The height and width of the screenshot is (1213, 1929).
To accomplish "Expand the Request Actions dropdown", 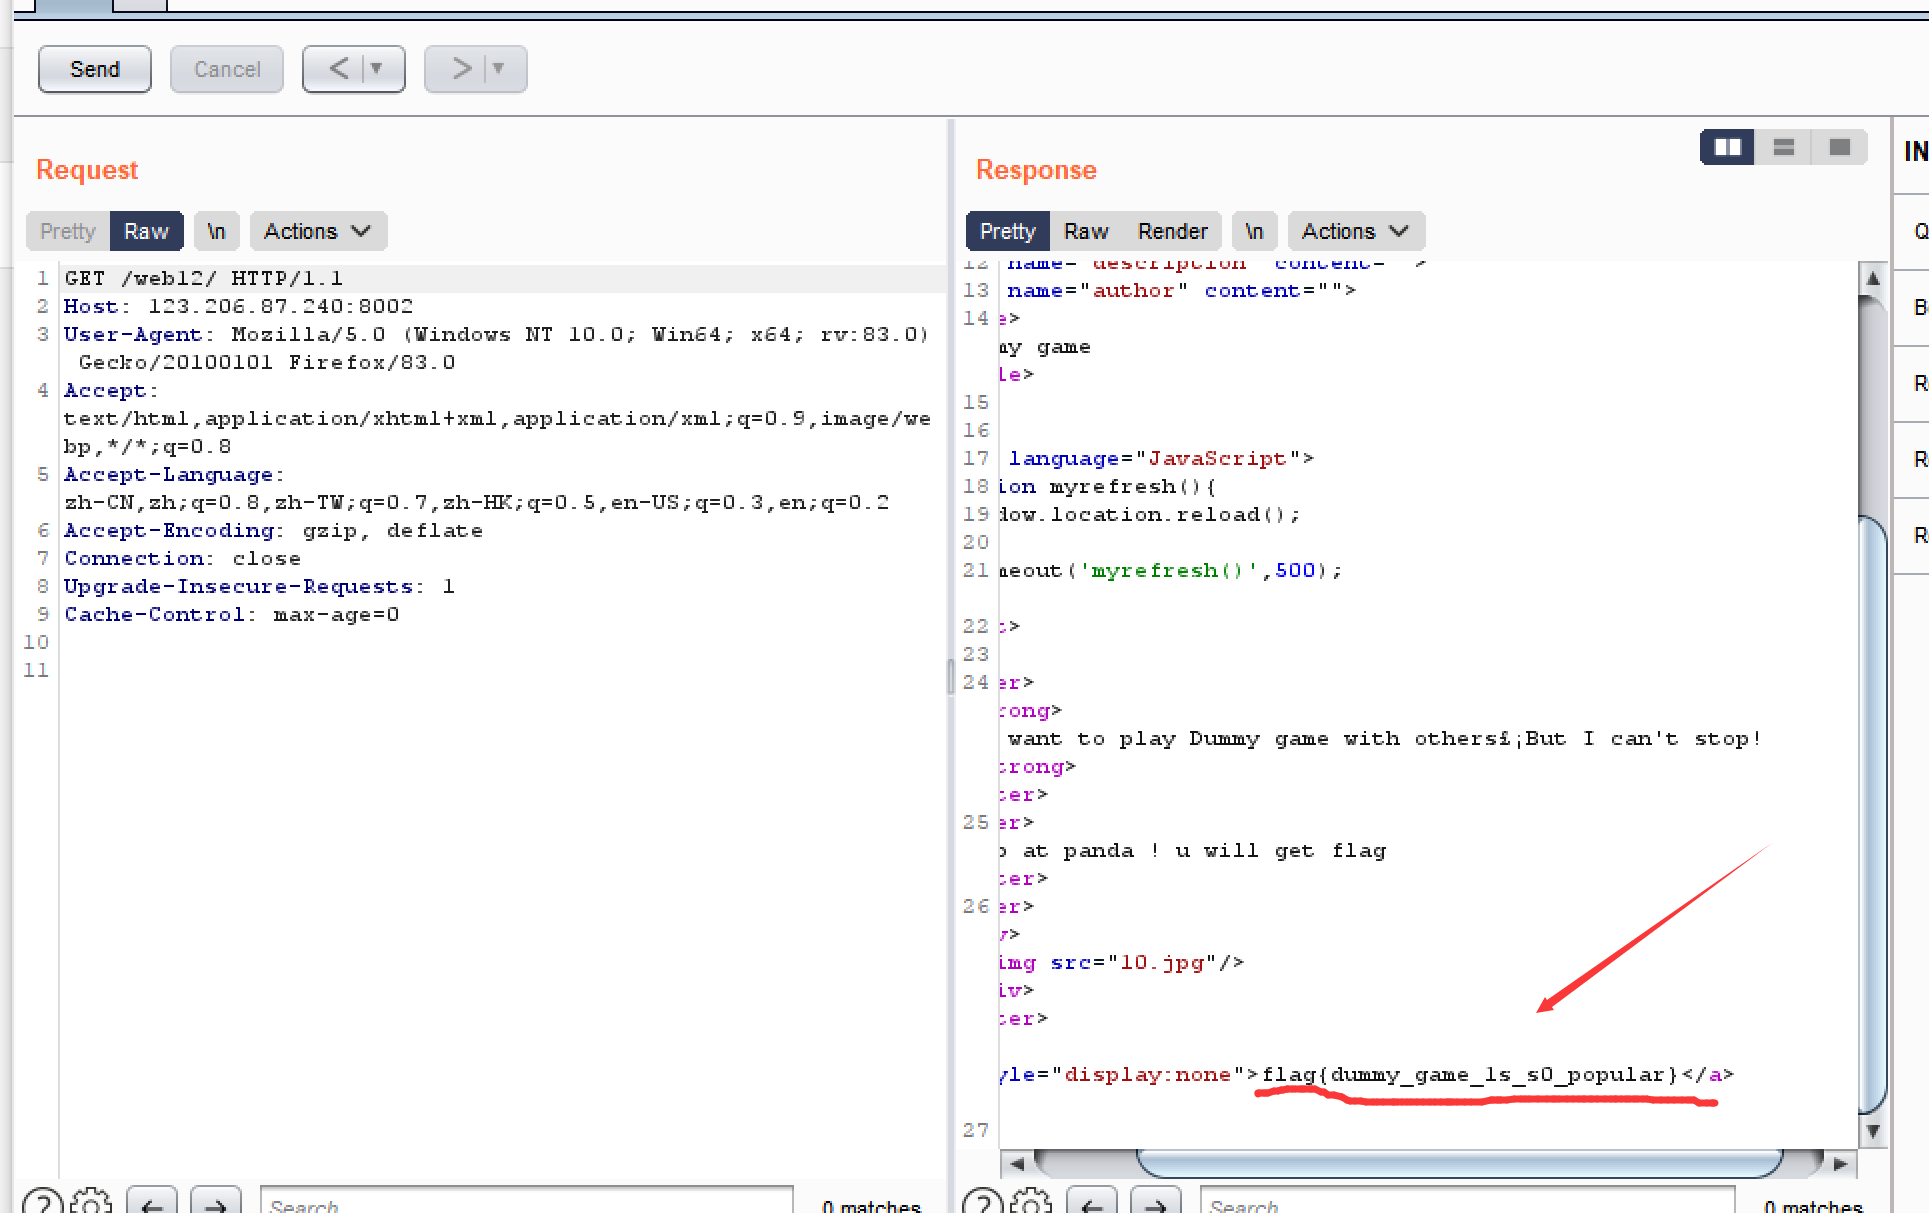I will tap(318, 231).
